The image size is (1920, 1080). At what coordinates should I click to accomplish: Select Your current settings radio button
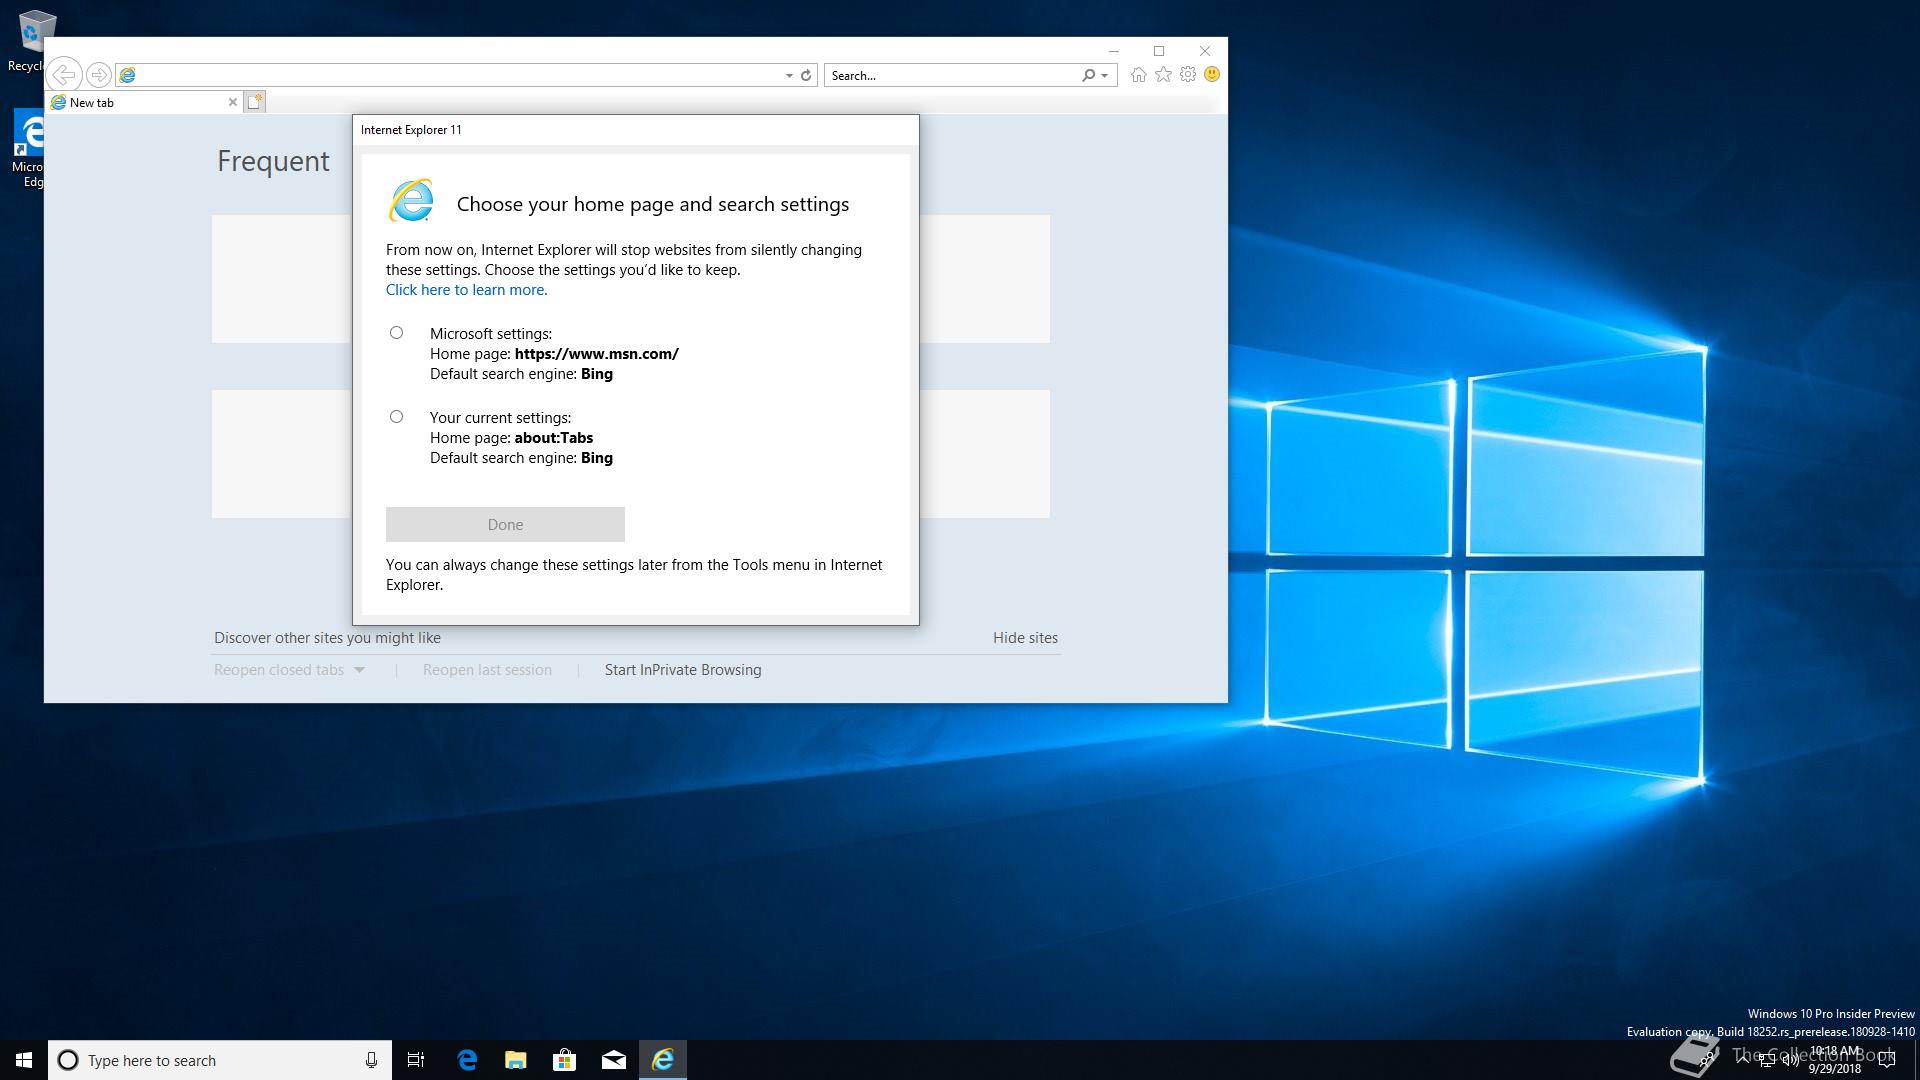point(397,417)
